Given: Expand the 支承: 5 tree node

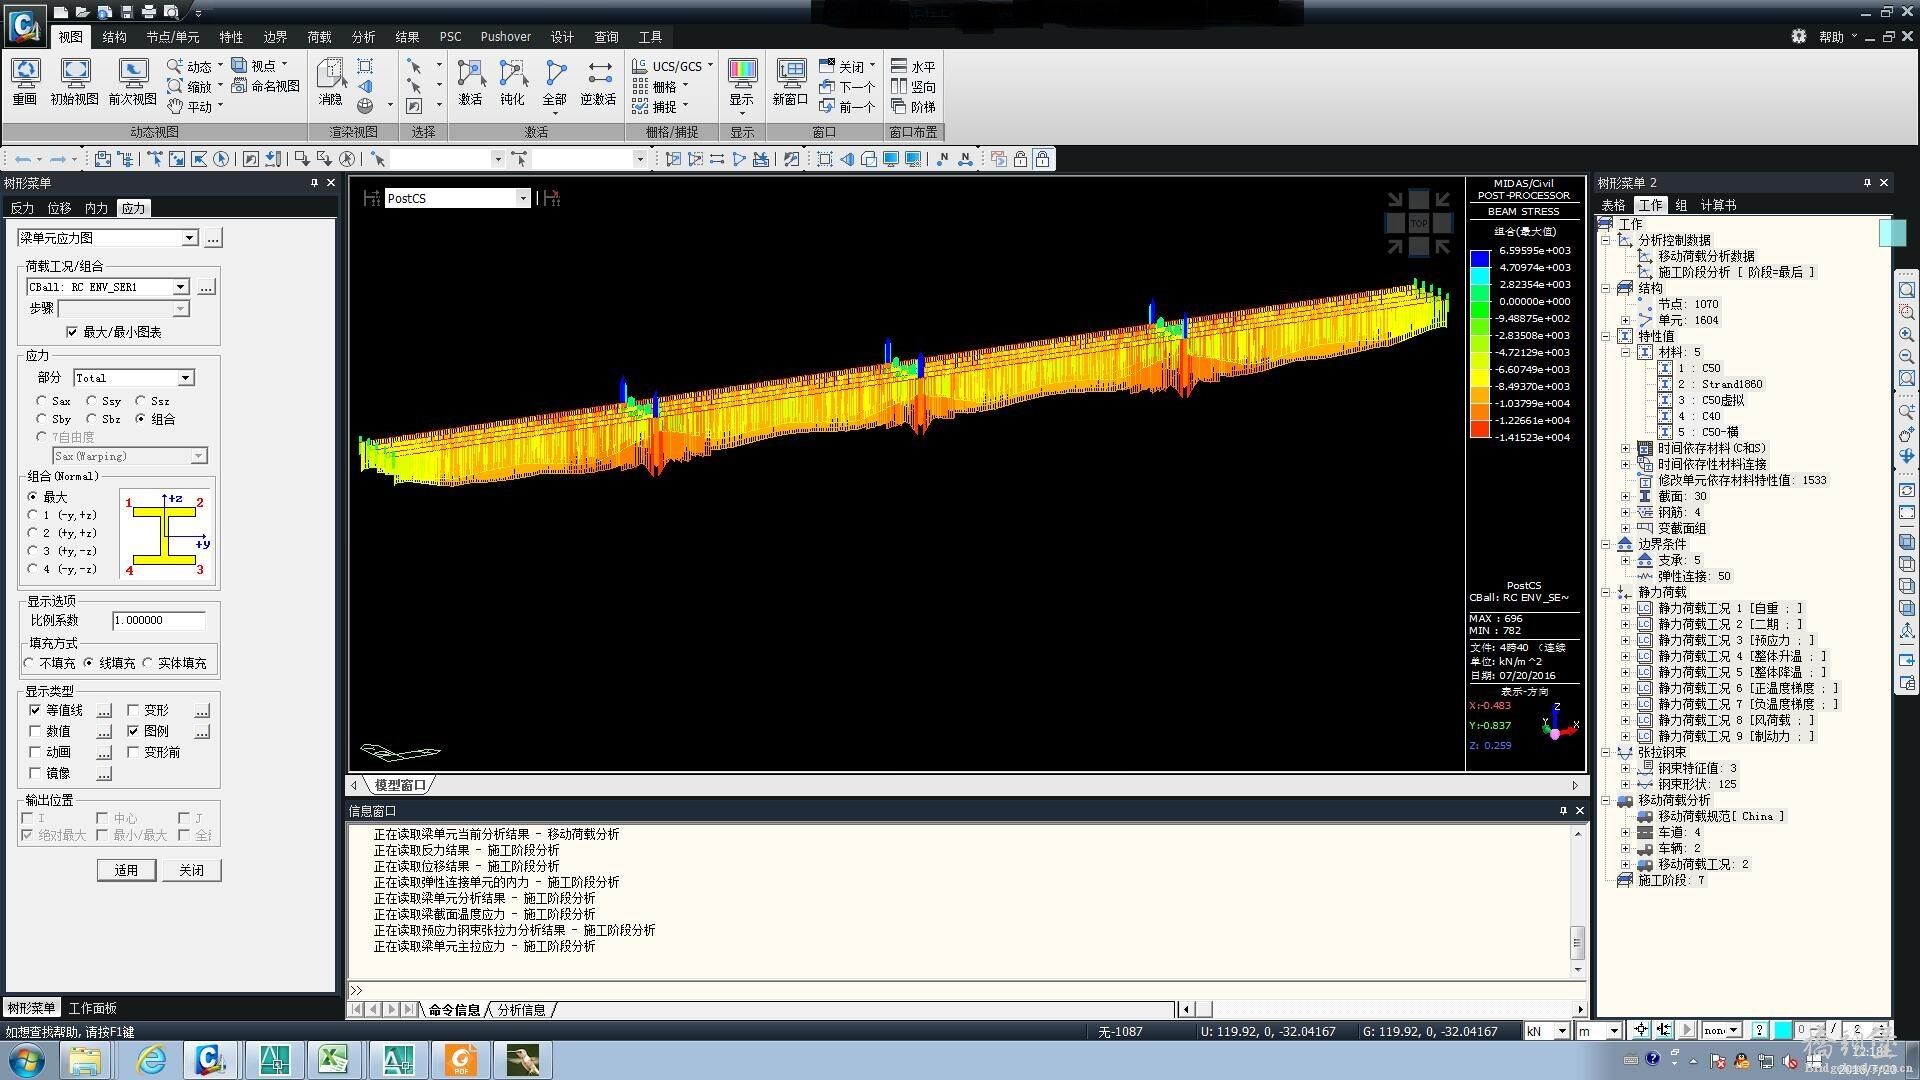Looking at the screenshot, I should [1625, 560].
